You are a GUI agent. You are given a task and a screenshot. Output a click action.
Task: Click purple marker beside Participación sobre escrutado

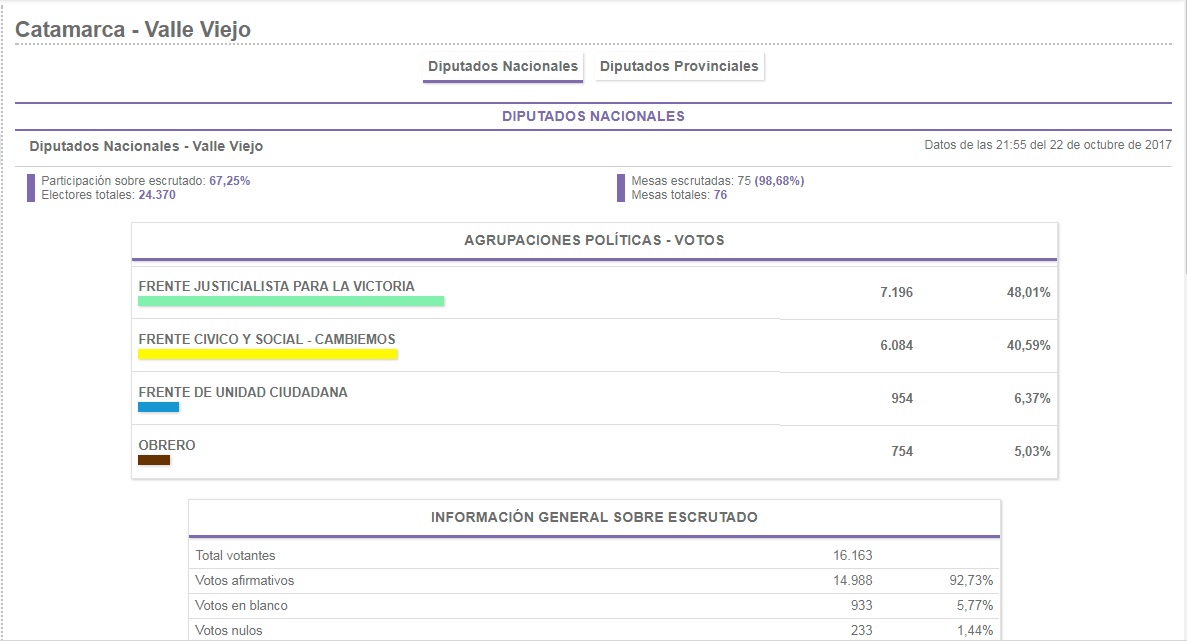point(31,188)
